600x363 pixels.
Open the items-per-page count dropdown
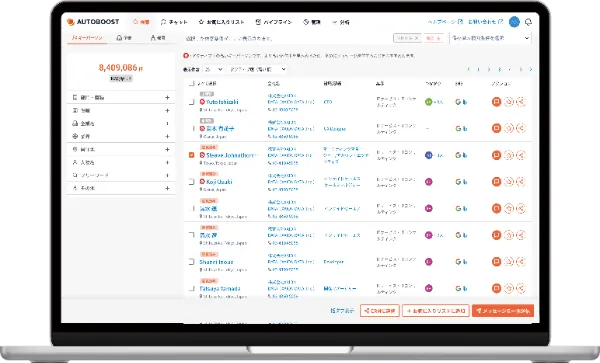click(x=214, y=69)
